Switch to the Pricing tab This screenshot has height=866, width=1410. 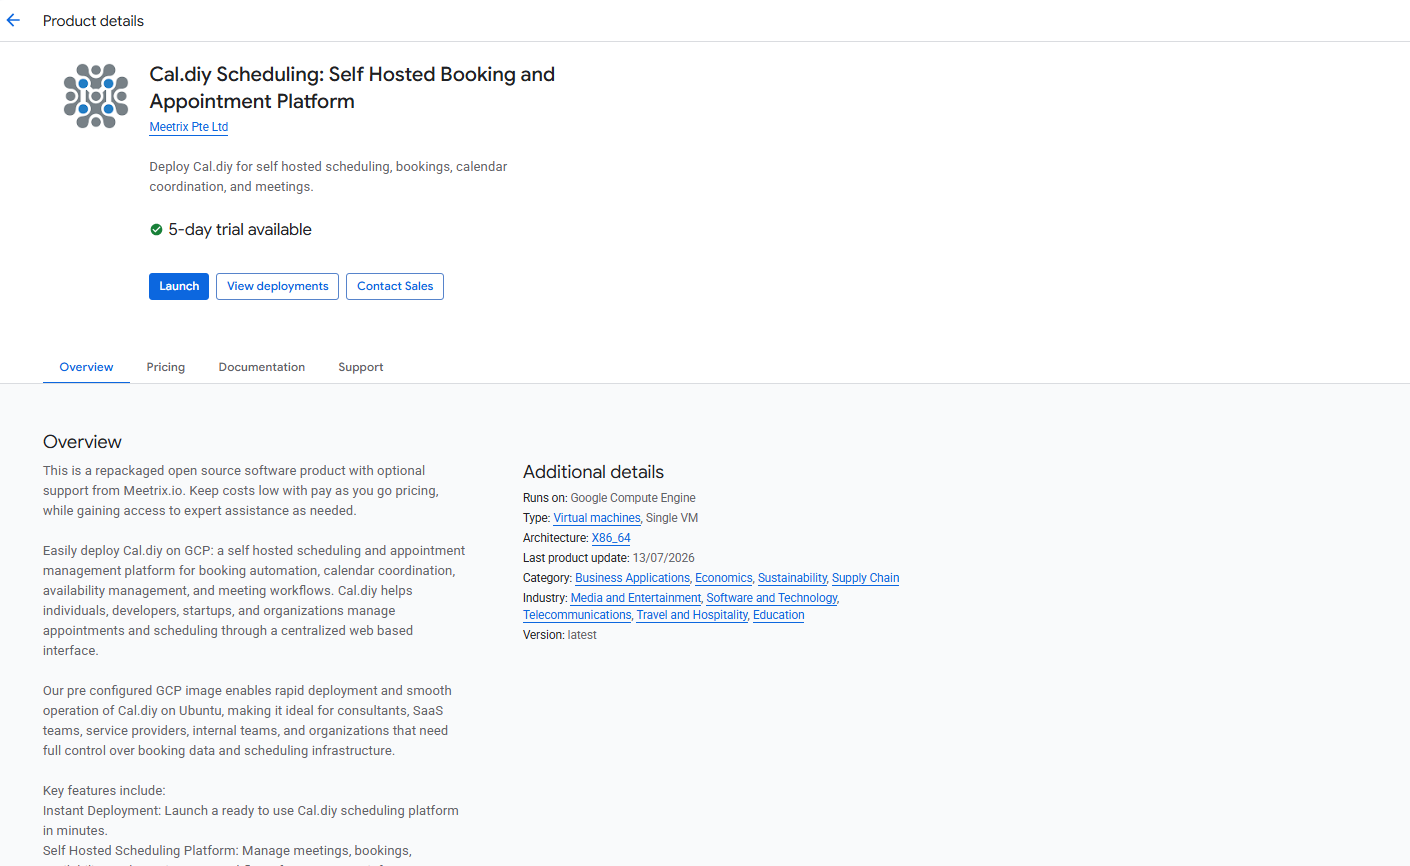pyautogui.click(x=166, y=367)
